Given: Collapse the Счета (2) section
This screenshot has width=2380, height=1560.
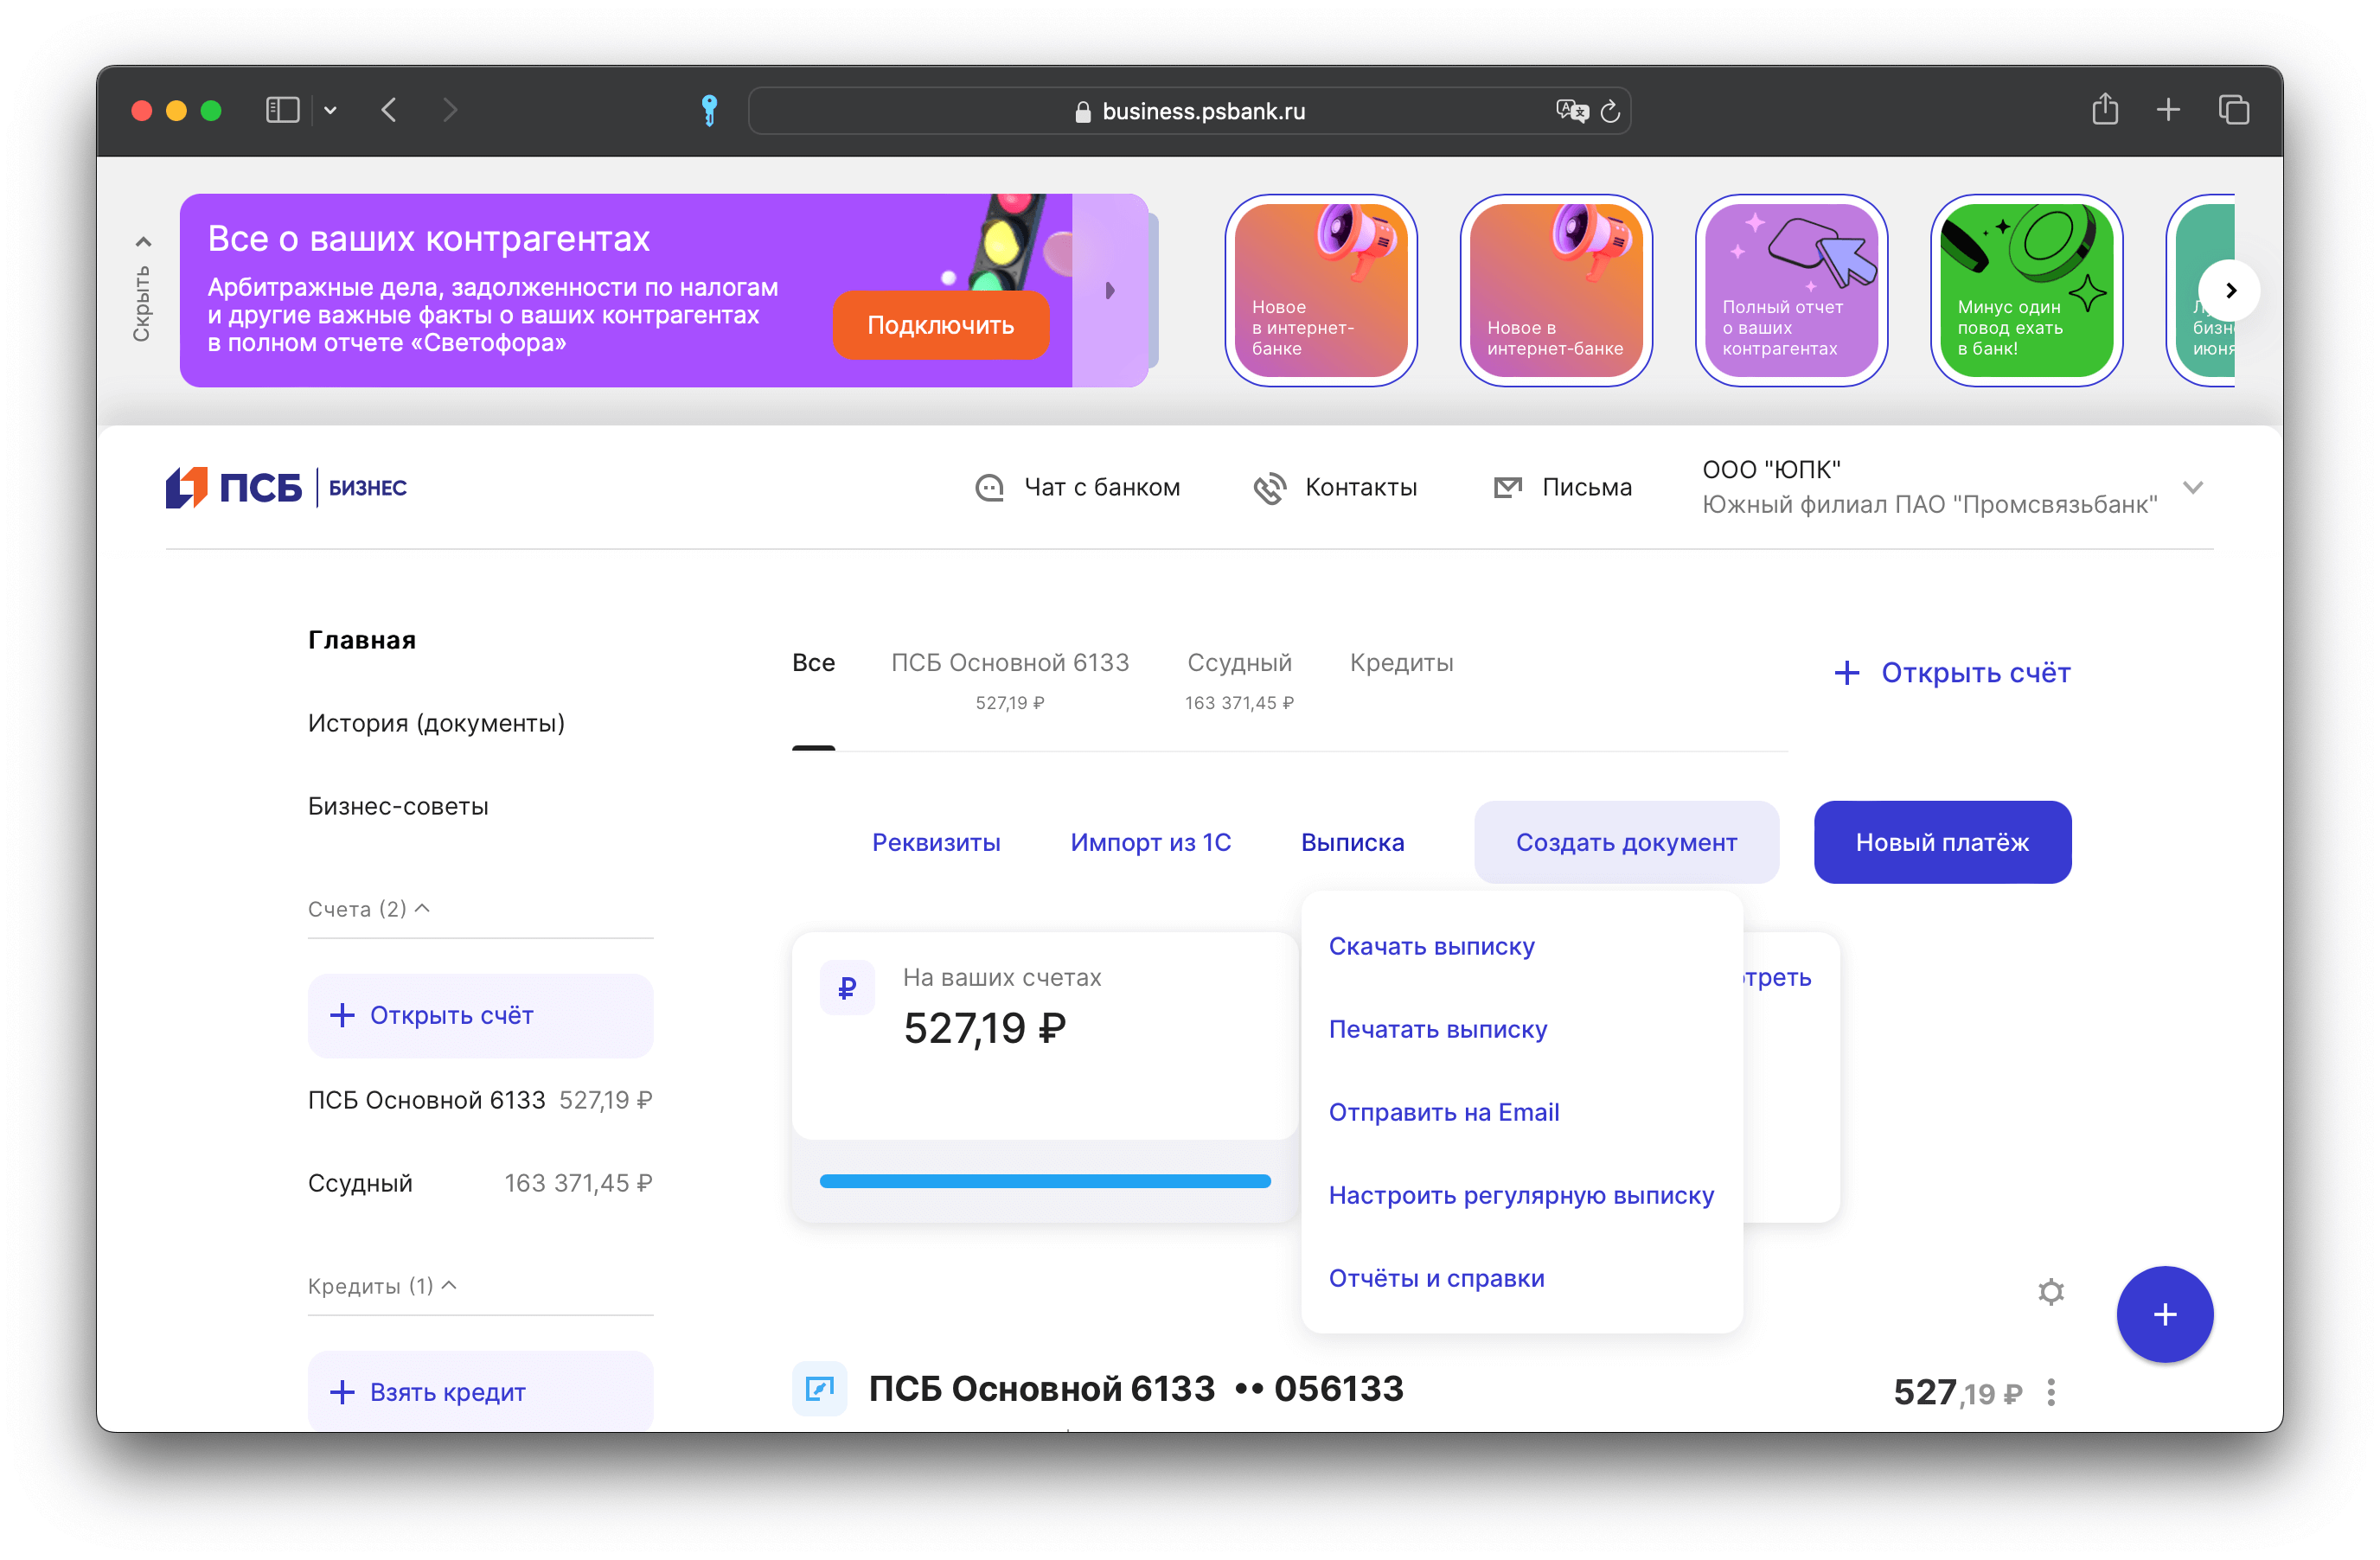Looking at the screenshot, I should click(368, 908).
